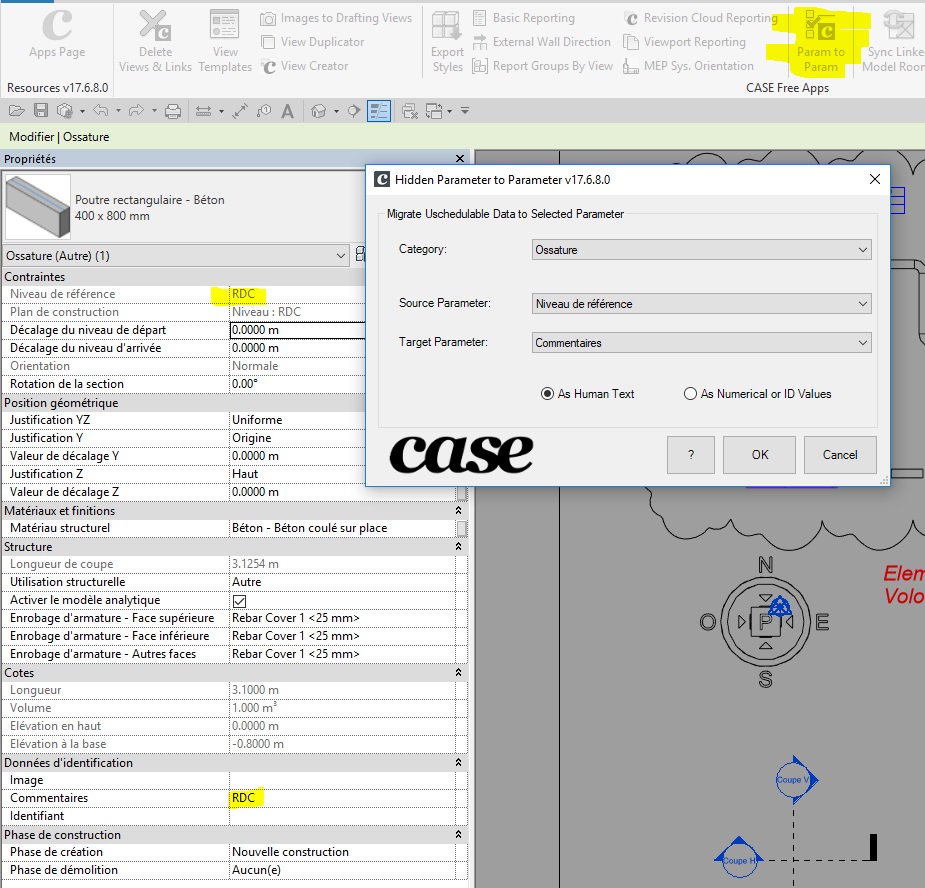Click the '?' help button
Viewport: 925px width, 888px height.
pos(691,454)
